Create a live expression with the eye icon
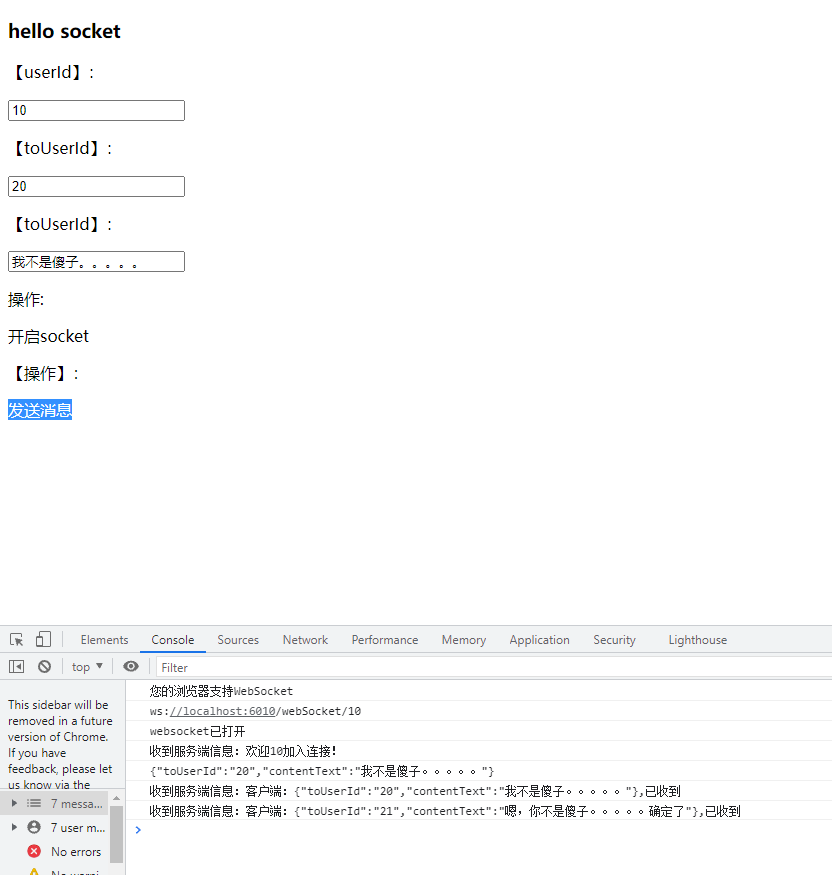Image resolution: width=832 pixels, height=875 pixels. click(x=130, y=666)
